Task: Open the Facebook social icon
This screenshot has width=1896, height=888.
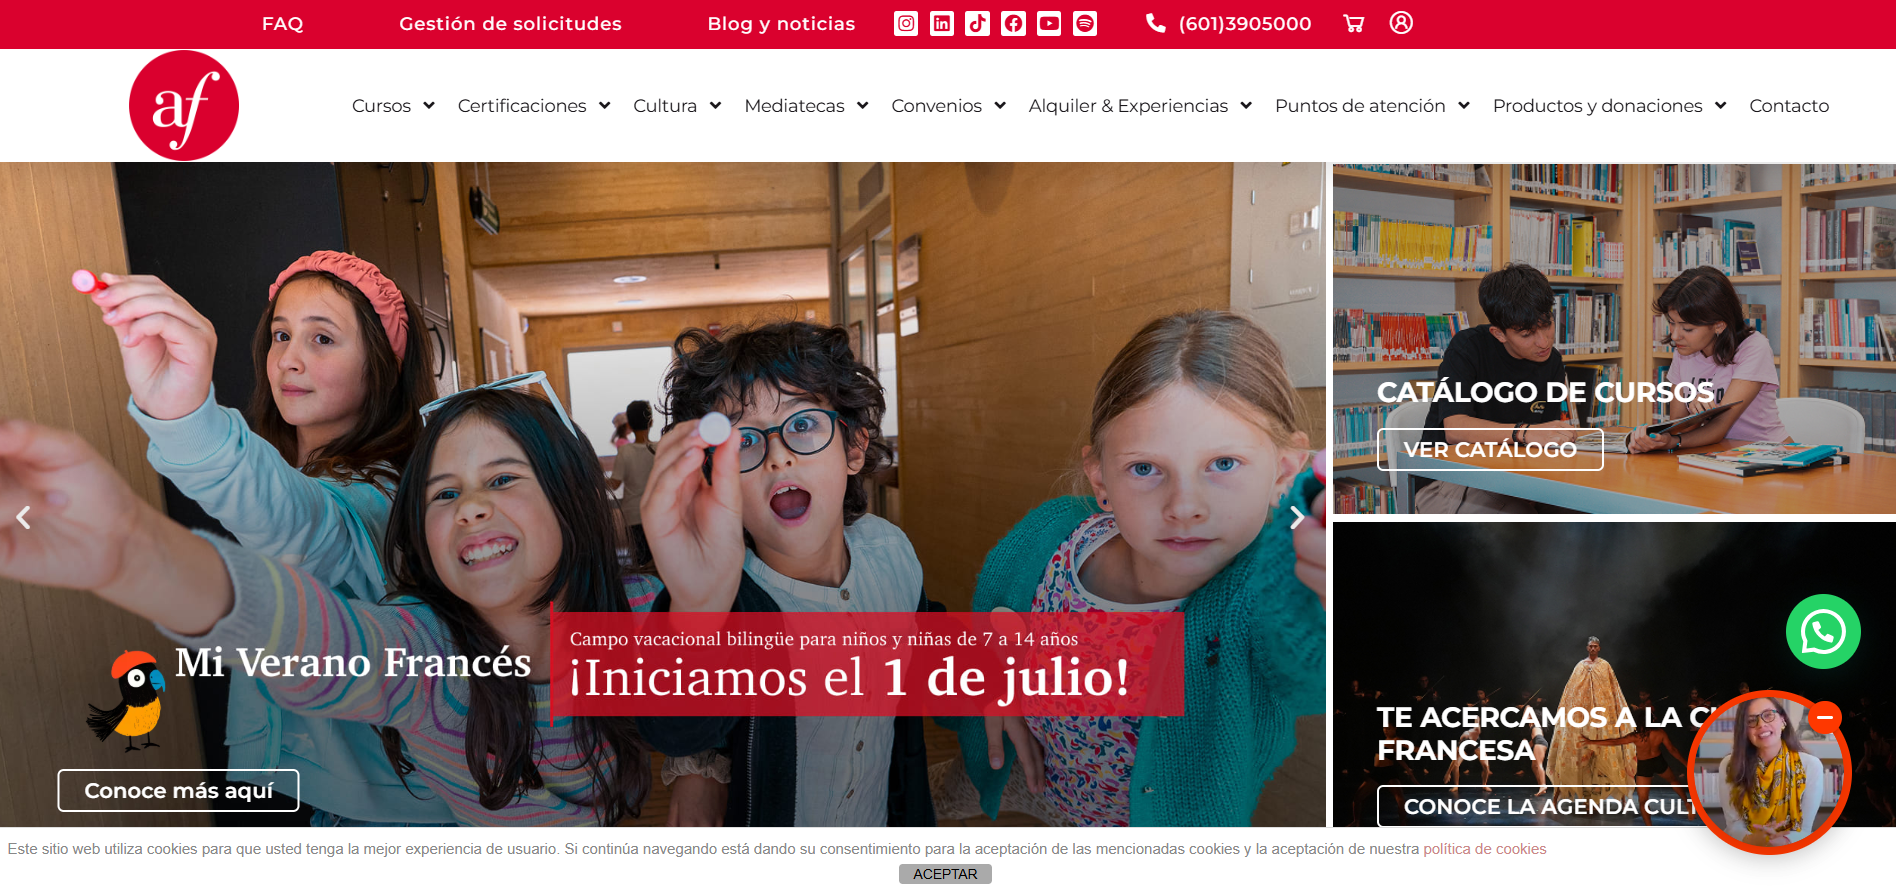Action: (1013, 23)
